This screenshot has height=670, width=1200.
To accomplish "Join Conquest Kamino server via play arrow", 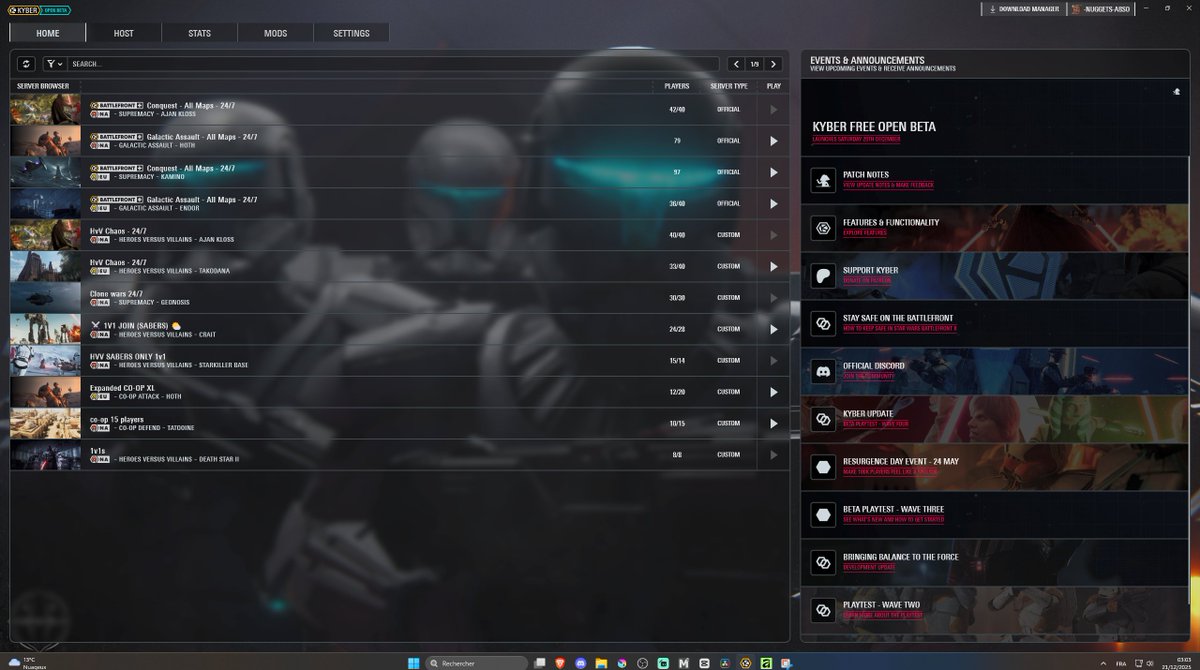I will (x=773, y=172).
